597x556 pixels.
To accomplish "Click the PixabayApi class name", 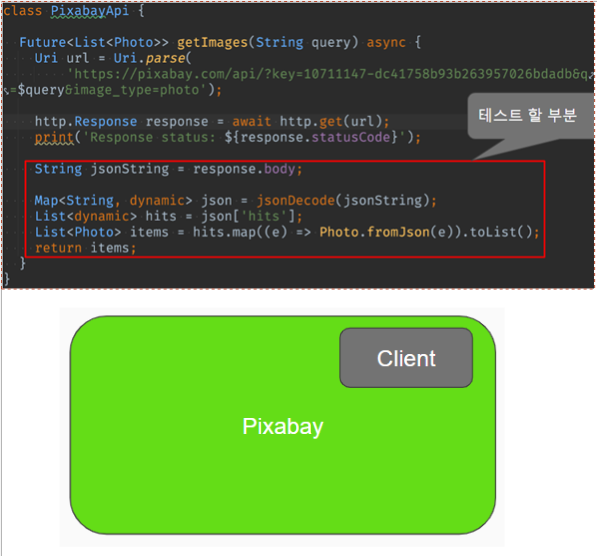I will click(x=90, y=11).
